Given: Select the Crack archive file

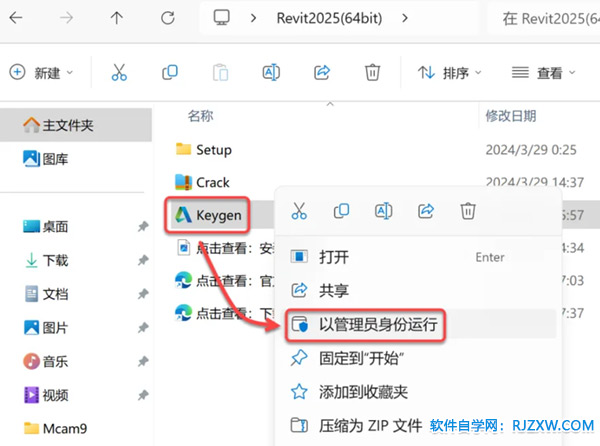Looking at the screenshot, I should click(x=202, y=182).
